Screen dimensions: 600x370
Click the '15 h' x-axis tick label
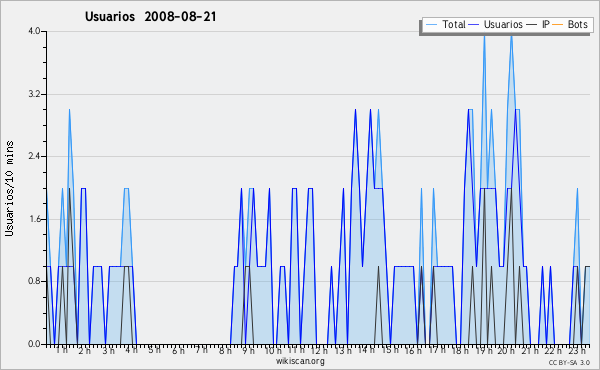[x=390, y=350]
